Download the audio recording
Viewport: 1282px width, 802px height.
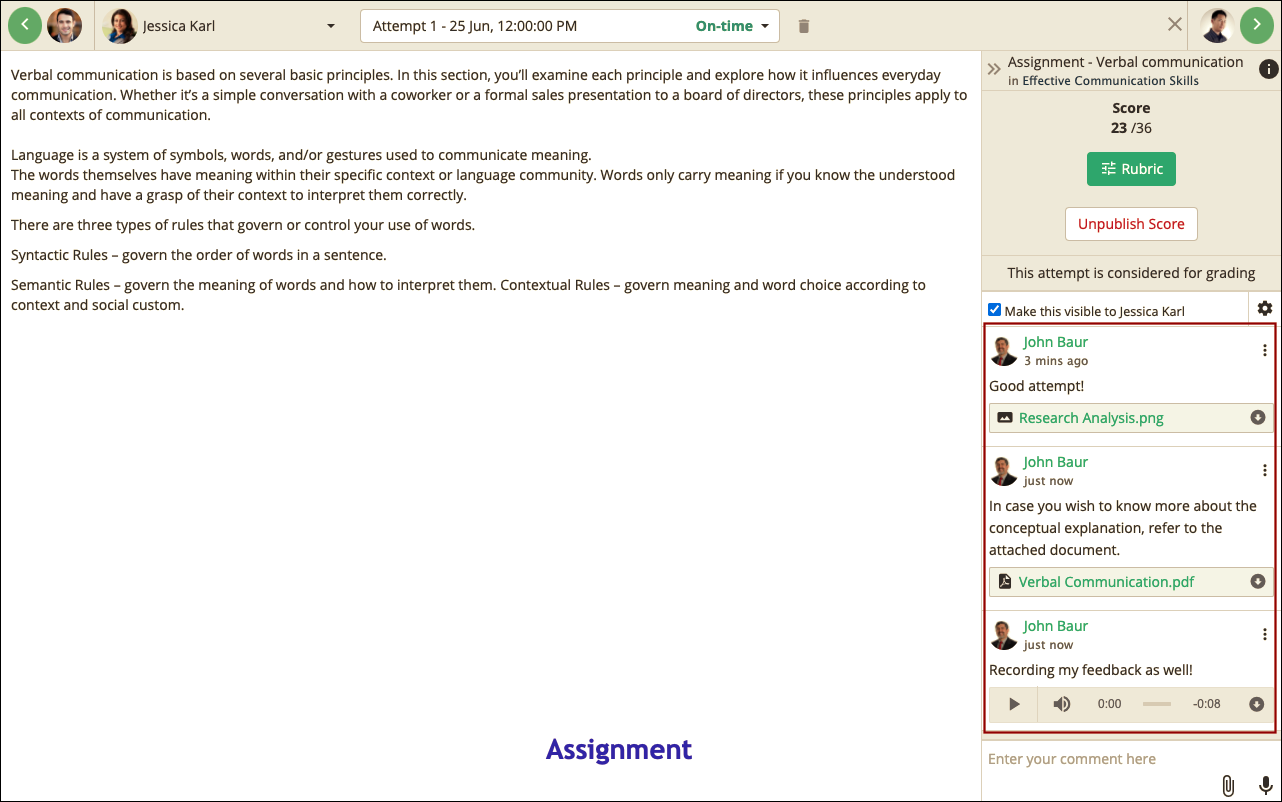point(1258,704)
